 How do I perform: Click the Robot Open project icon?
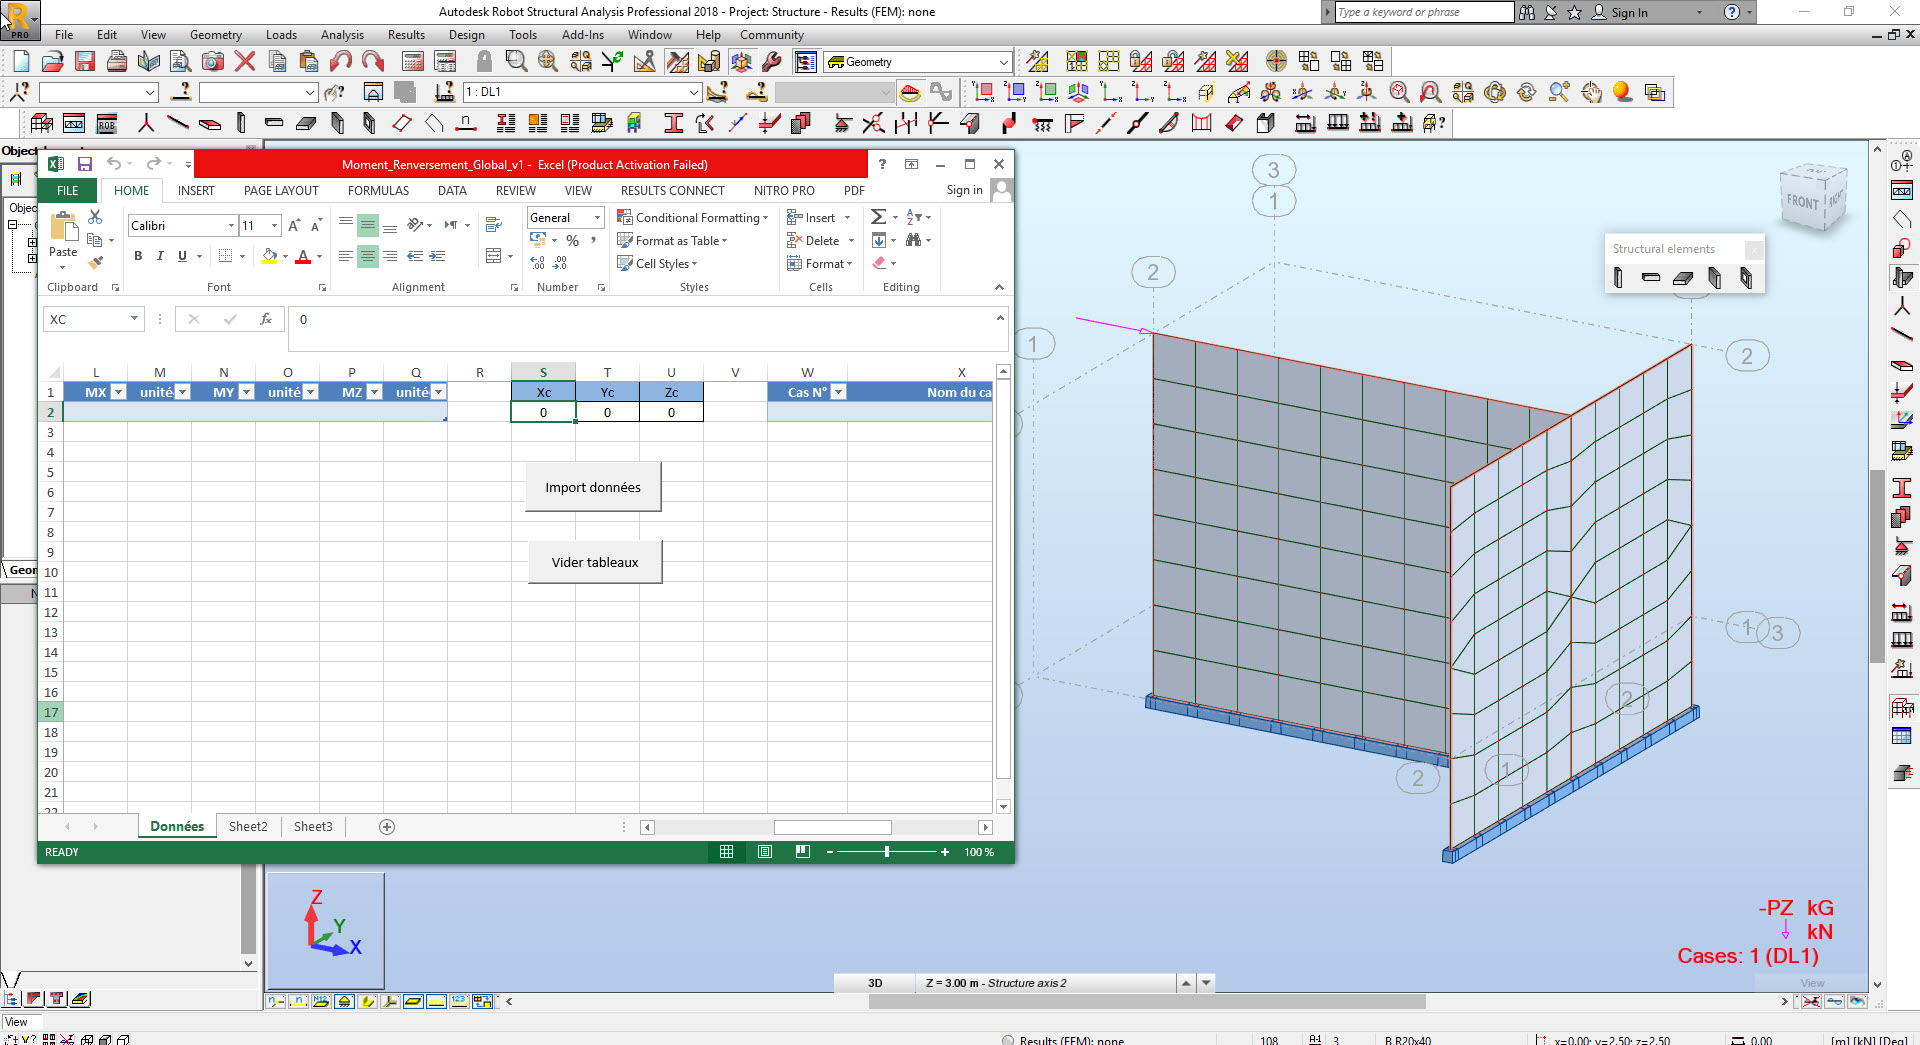[53, 62]
